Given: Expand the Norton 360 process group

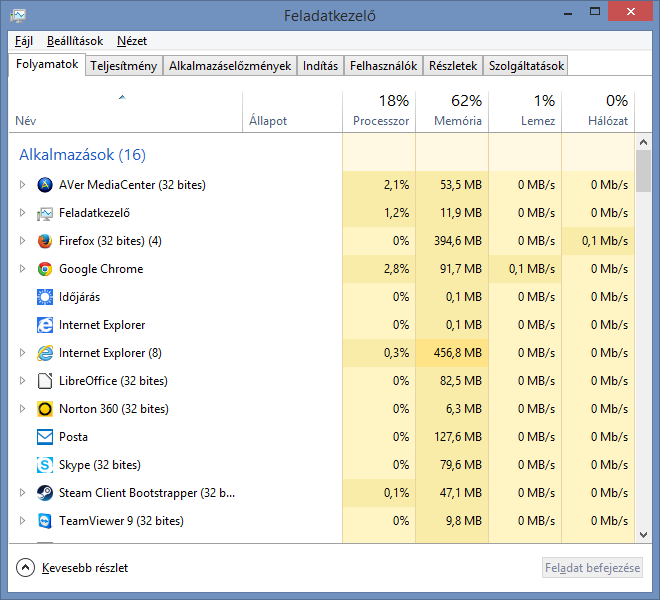Looking at the screenshot, I should (x=22, y=409).
